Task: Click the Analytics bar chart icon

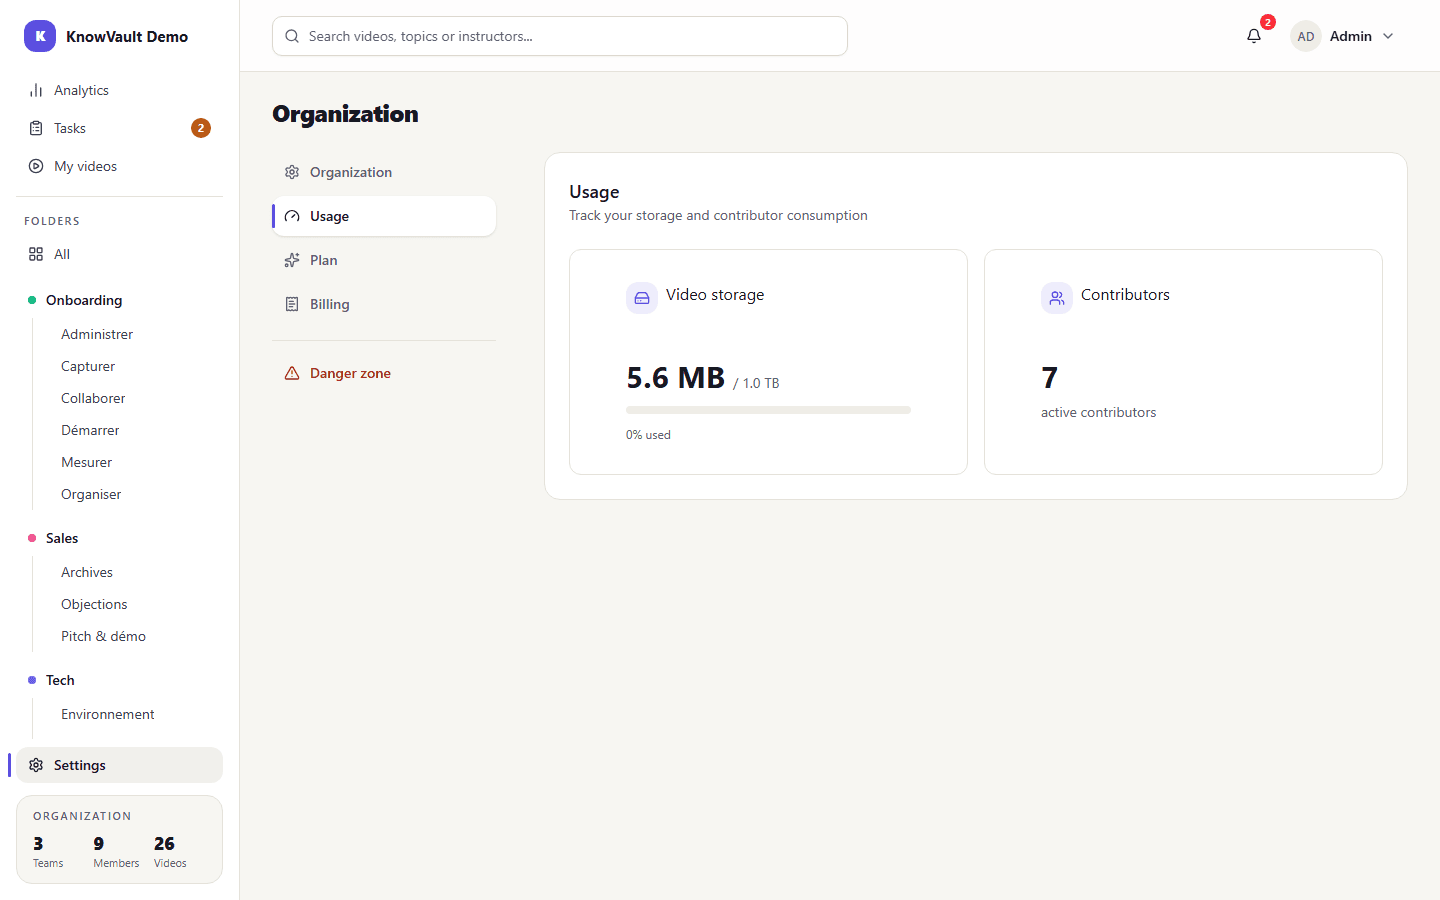Action: coord(36,90)
